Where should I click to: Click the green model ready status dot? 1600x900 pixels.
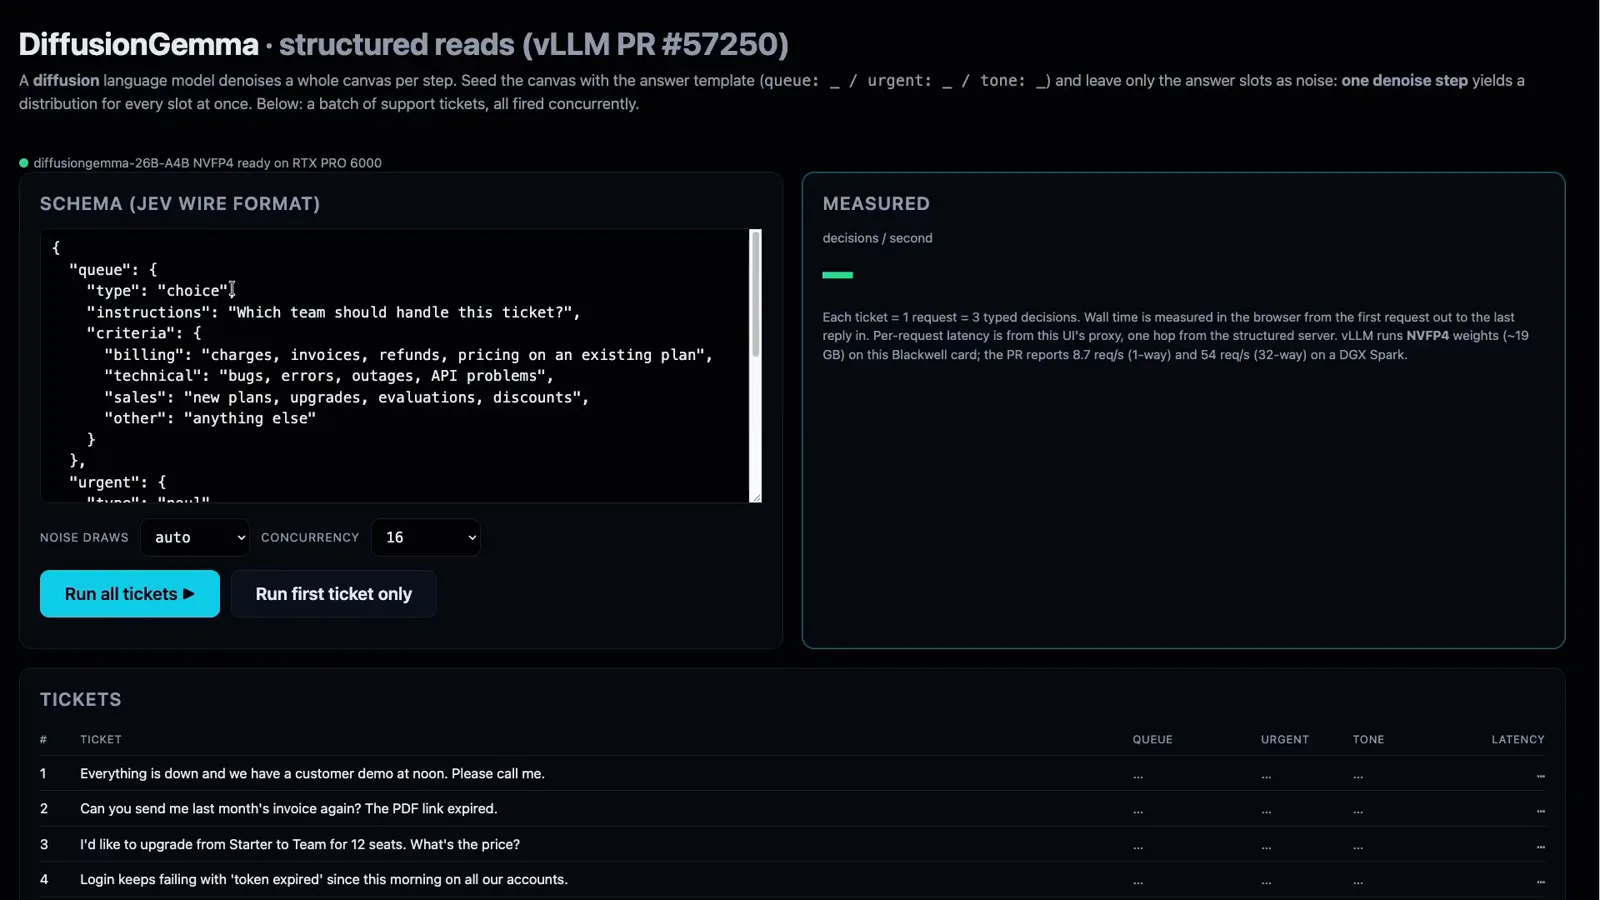click(24, 163)
